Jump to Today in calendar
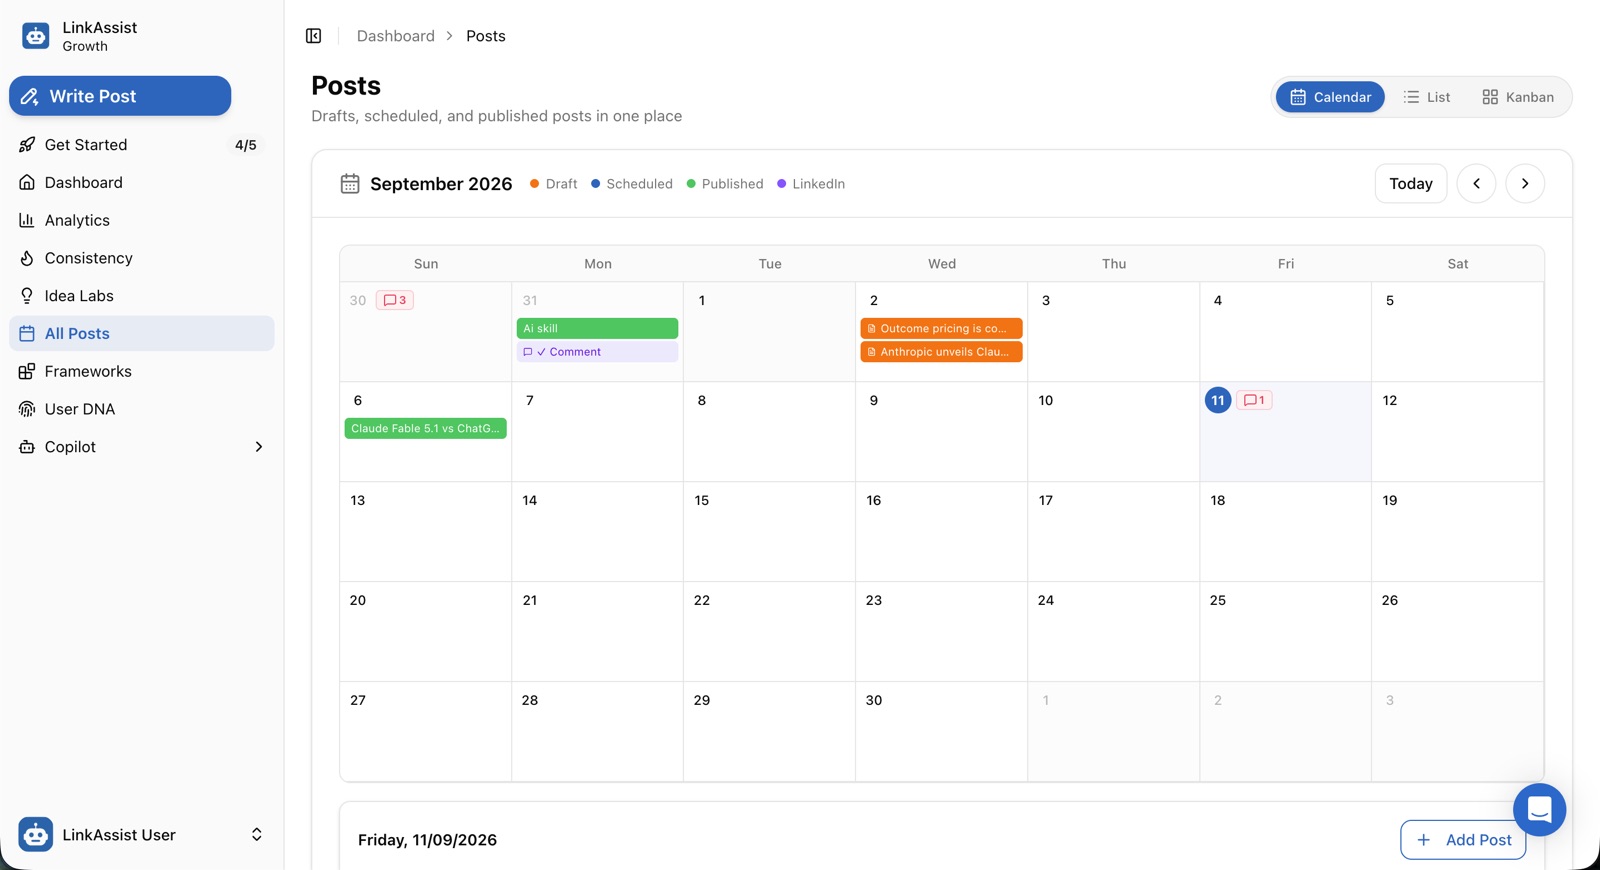This screenshot has height=870, width=1600. (1411, 184)
